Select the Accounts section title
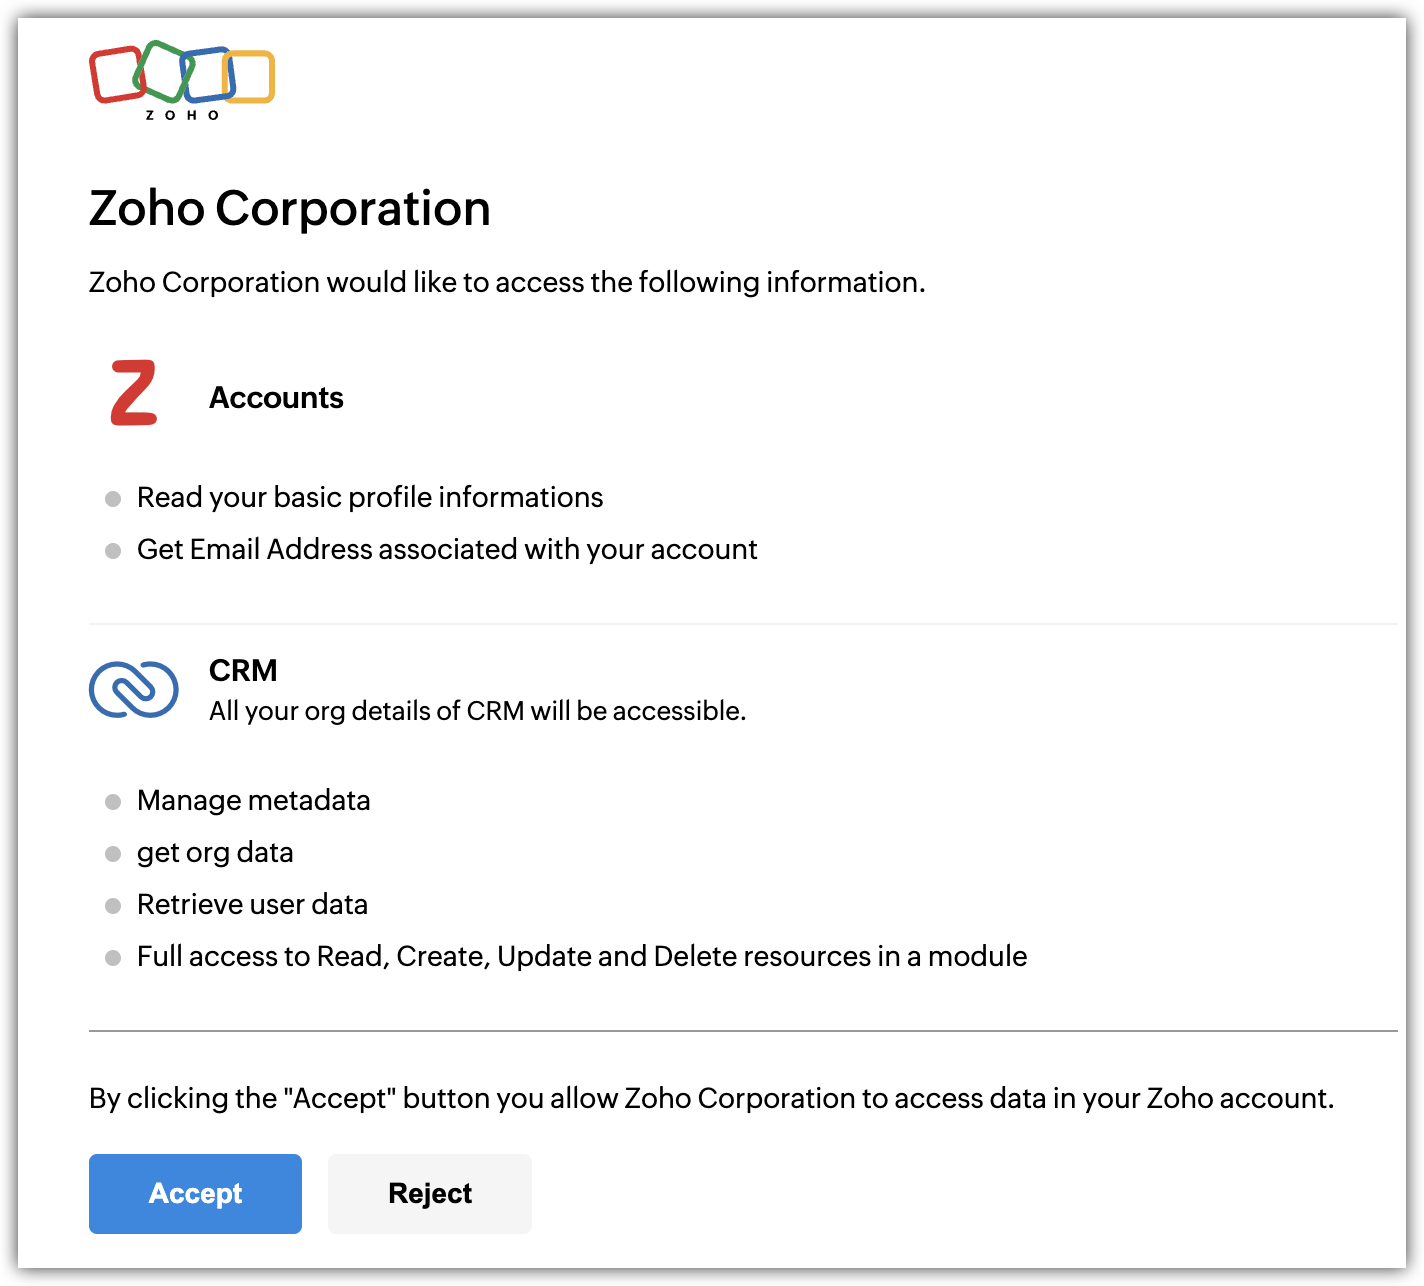 point(276,398)
